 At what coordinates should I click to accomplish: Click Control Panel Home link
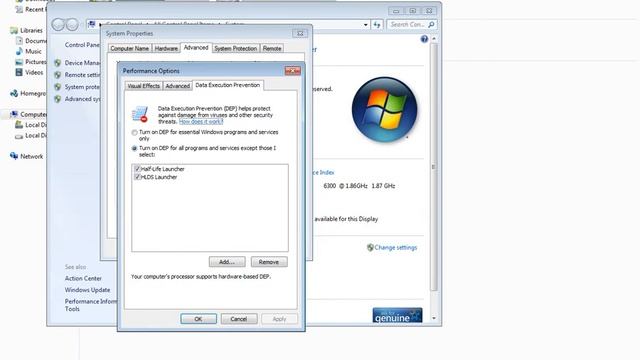click(82, 45)
